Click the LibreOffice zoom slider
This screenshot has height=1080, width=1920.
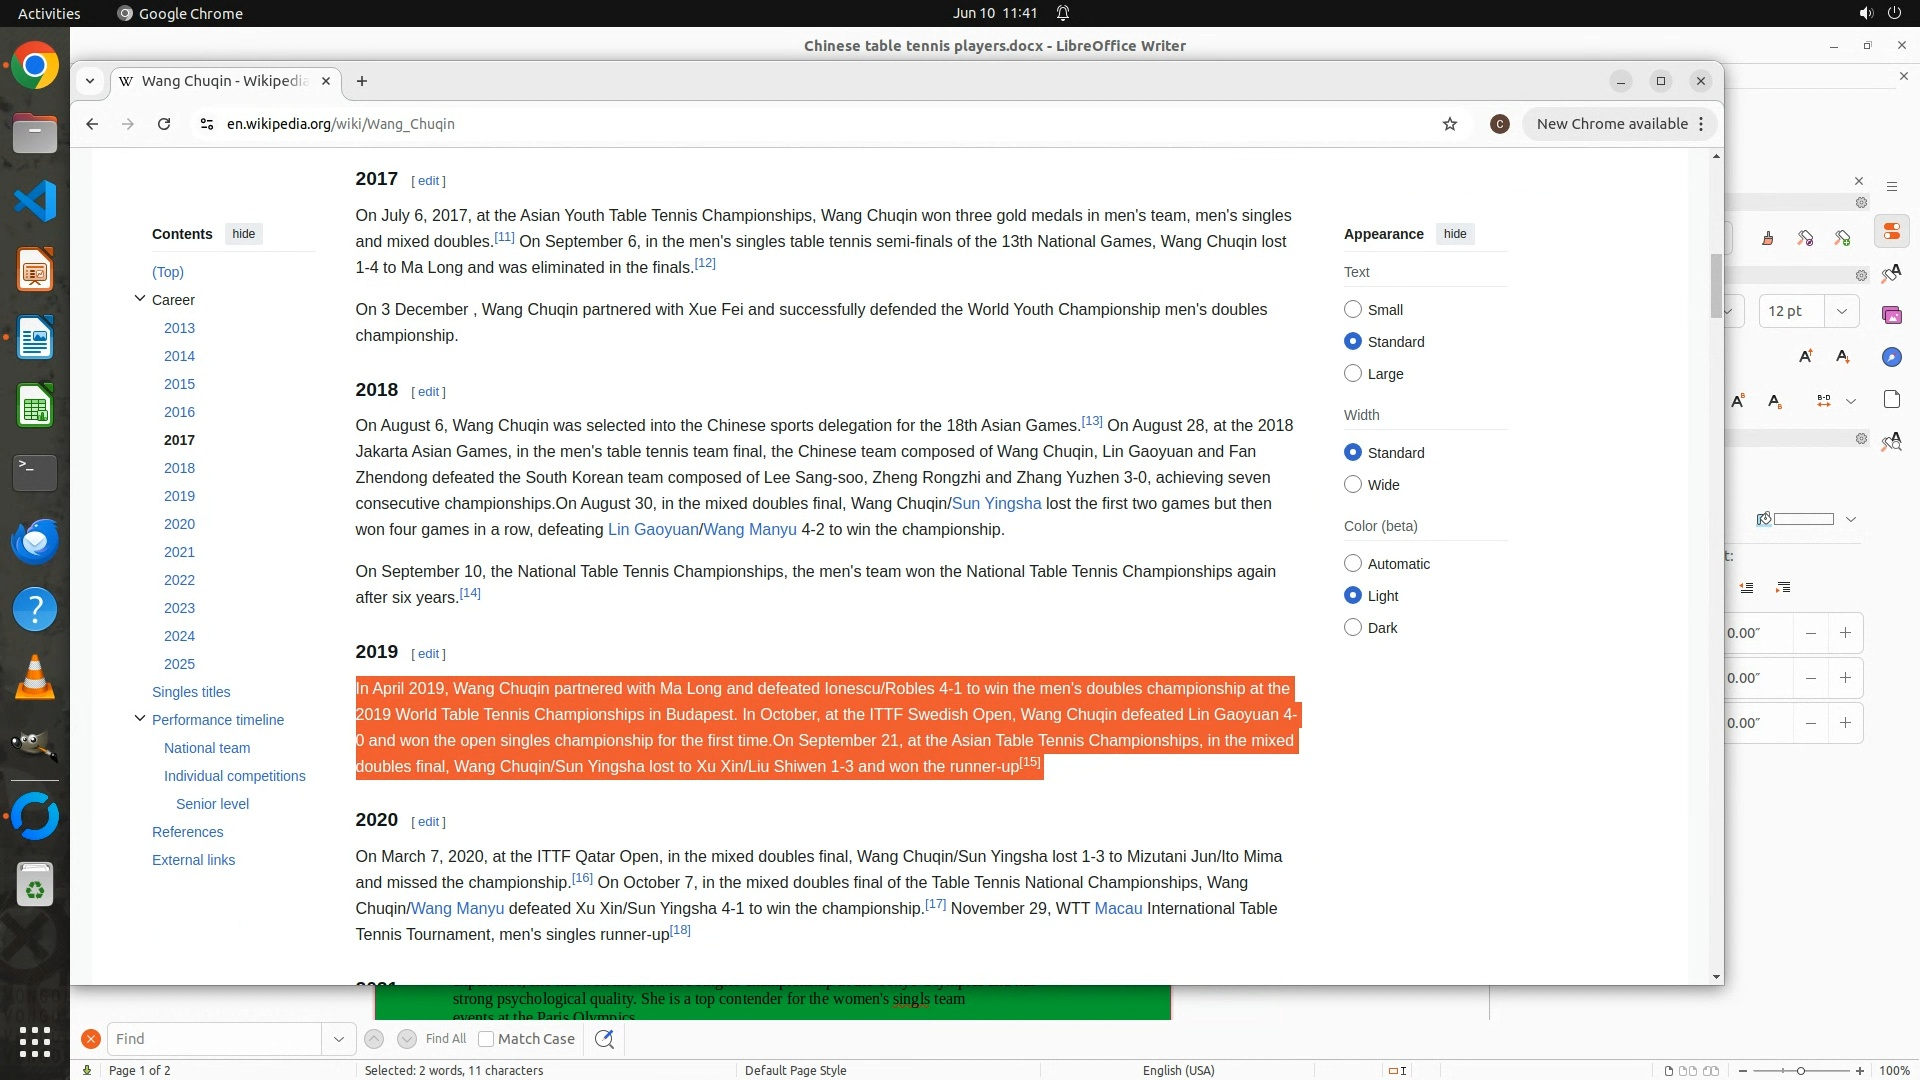click(1800, 1071)
